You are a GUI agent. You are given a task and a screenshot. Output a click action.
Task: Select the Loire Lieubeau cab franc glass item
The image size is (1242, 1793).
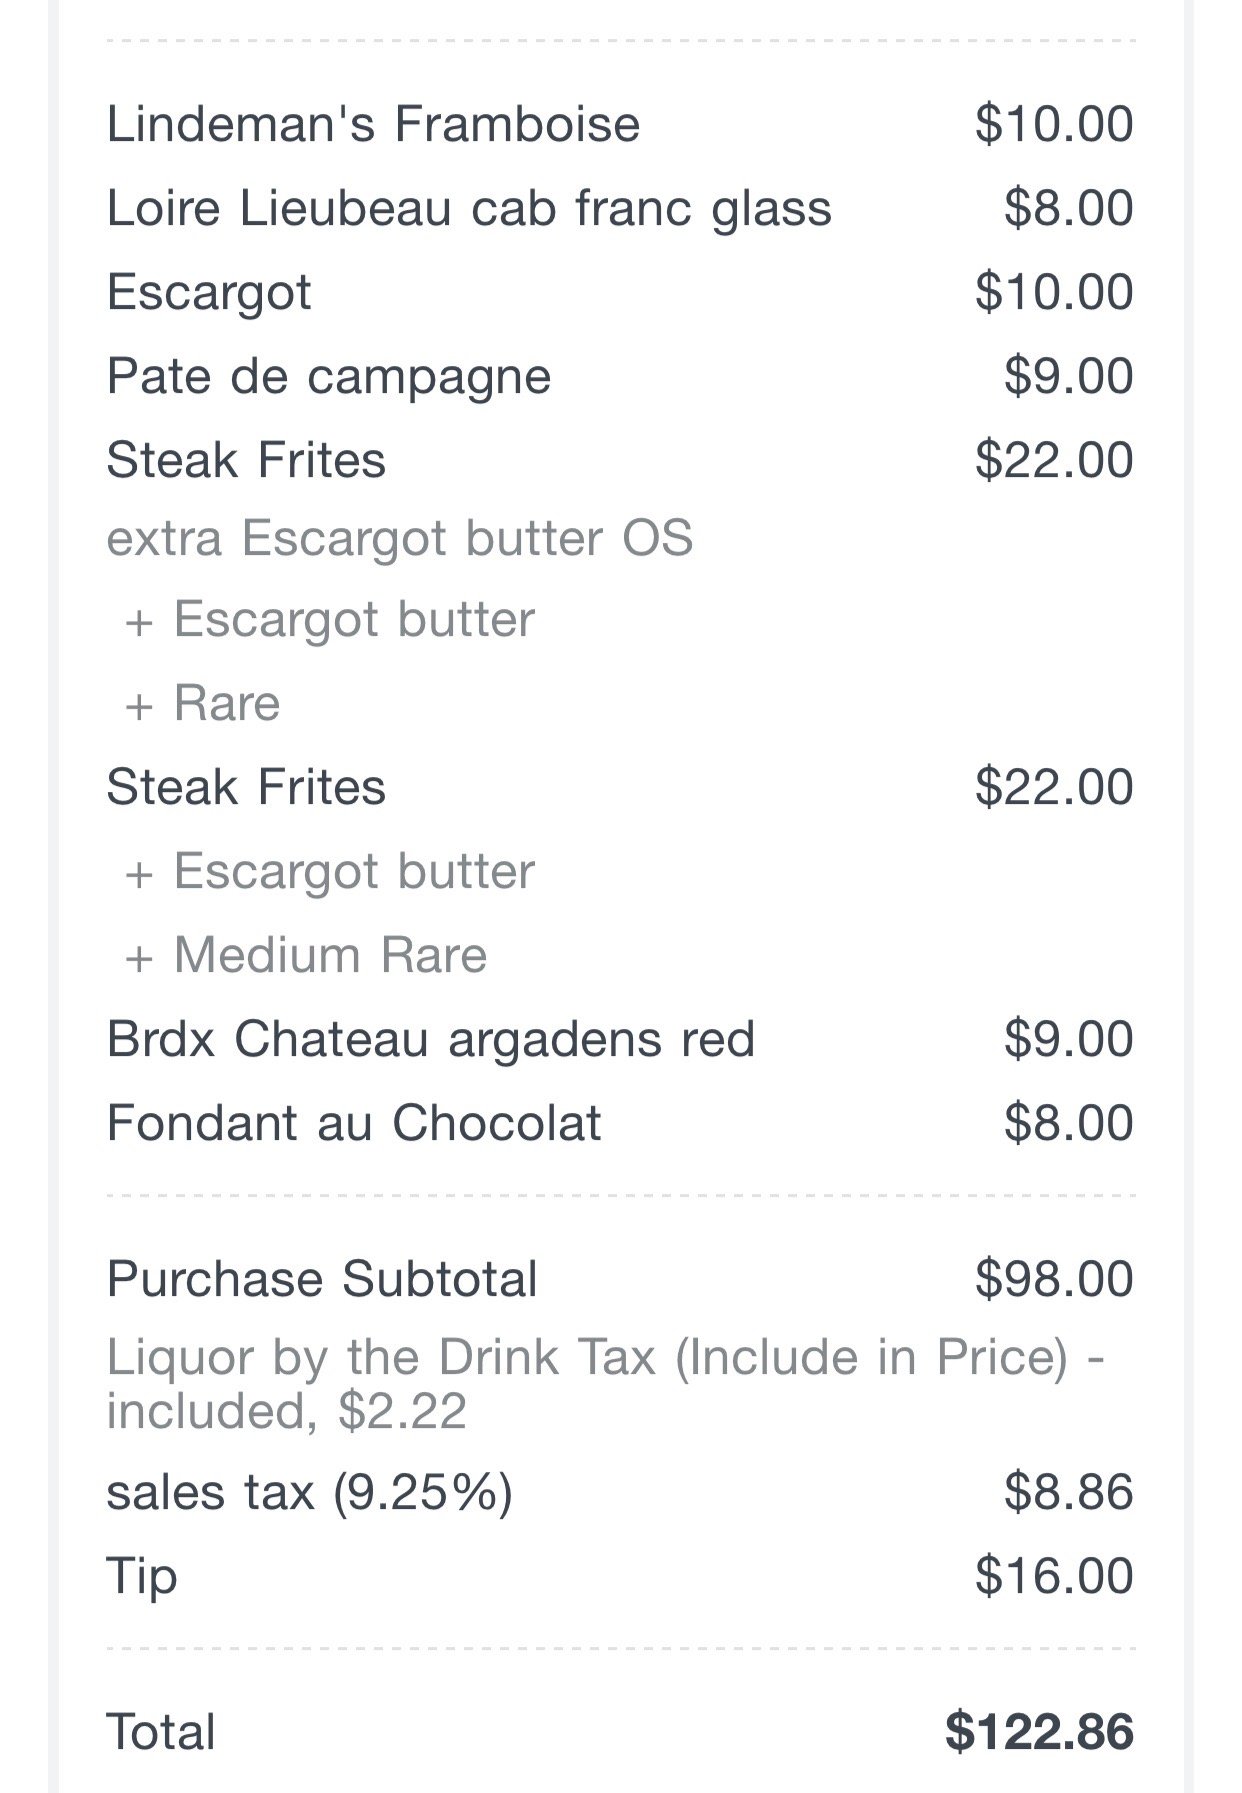tap(469, 209)
